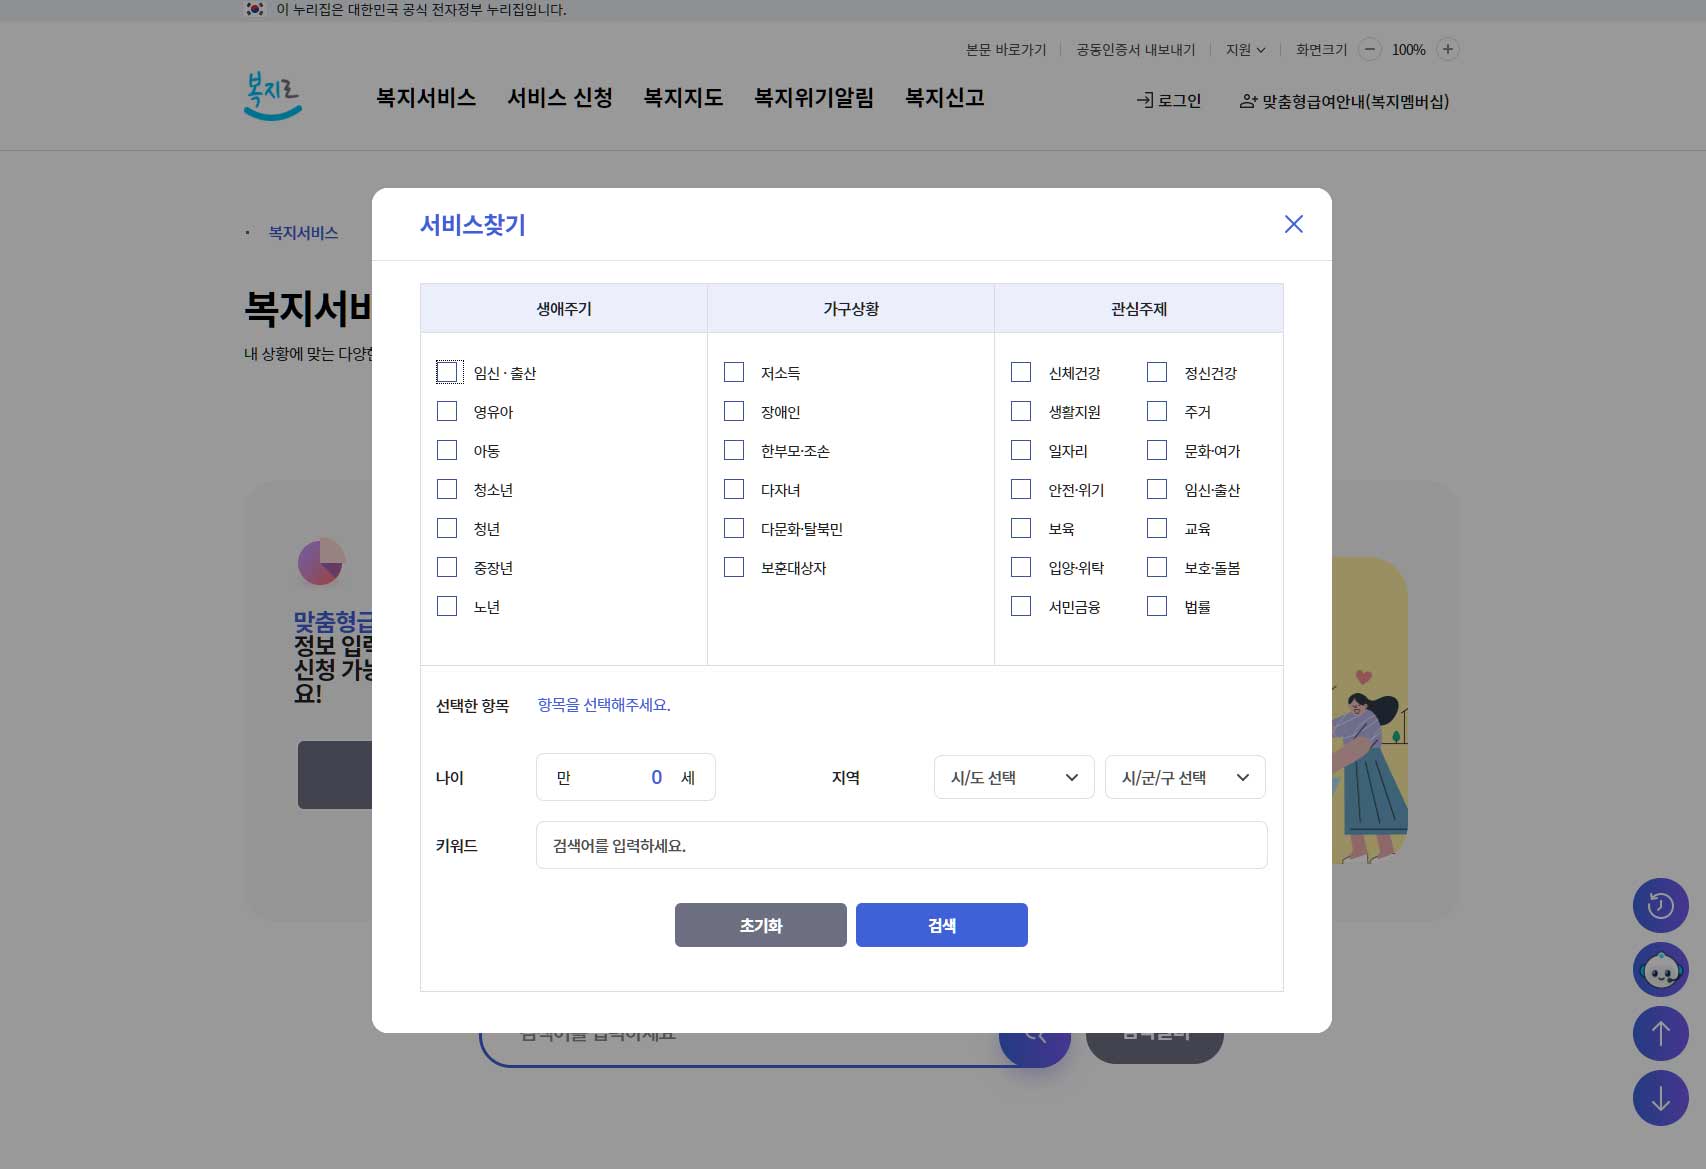
Task: Open the 시/도 선택 dropdown
Action: tap(1012, 777)
